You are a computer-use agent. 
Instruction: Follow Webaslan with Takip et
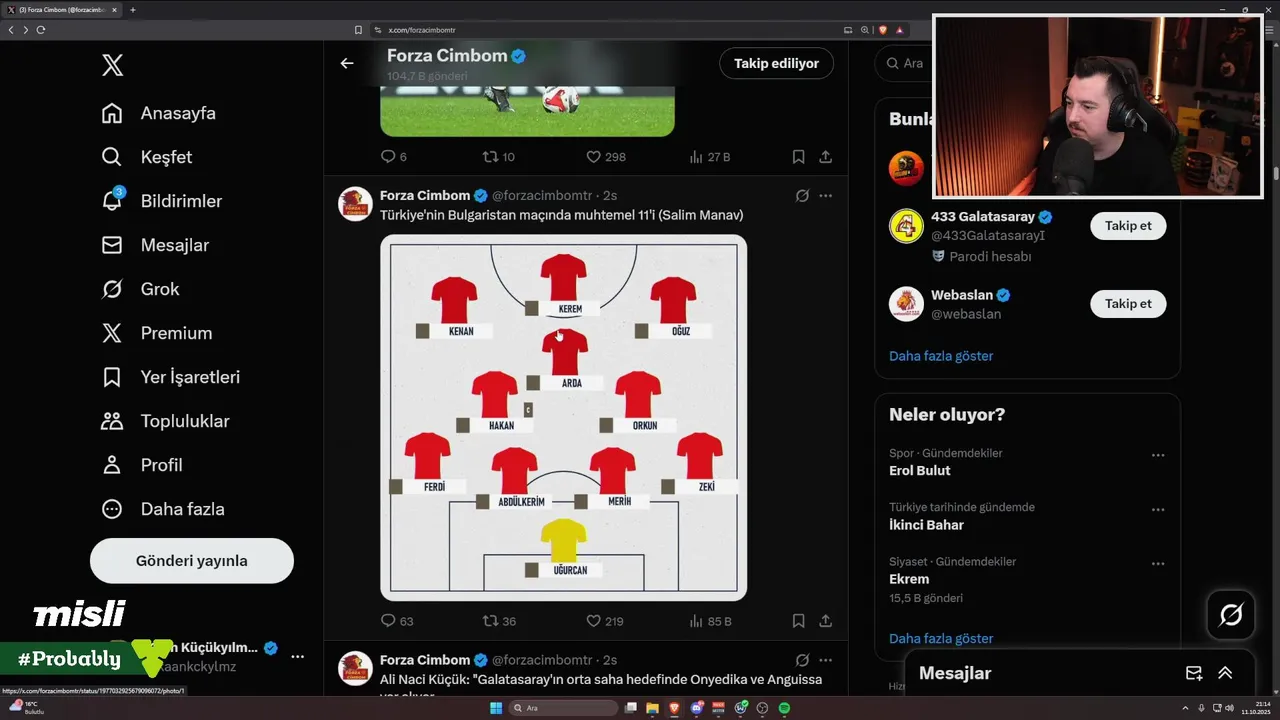(1128, 304)
